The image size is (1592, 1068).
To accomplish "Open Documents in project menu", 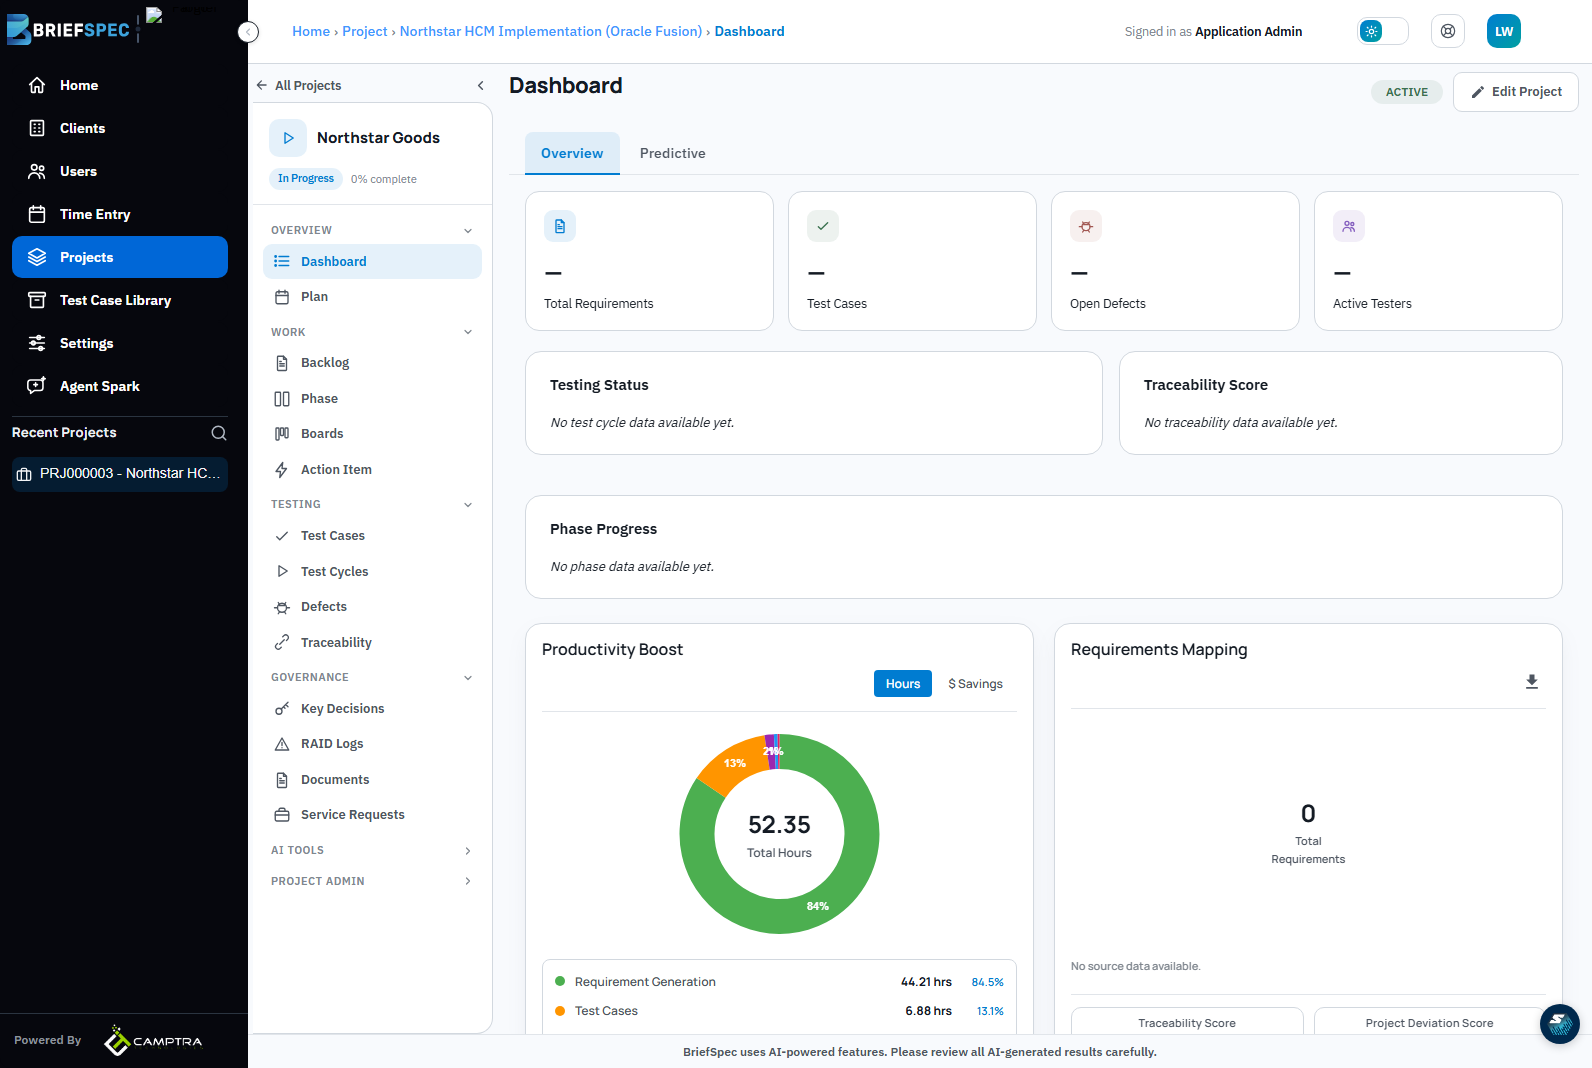I will [x=372, y=780].
